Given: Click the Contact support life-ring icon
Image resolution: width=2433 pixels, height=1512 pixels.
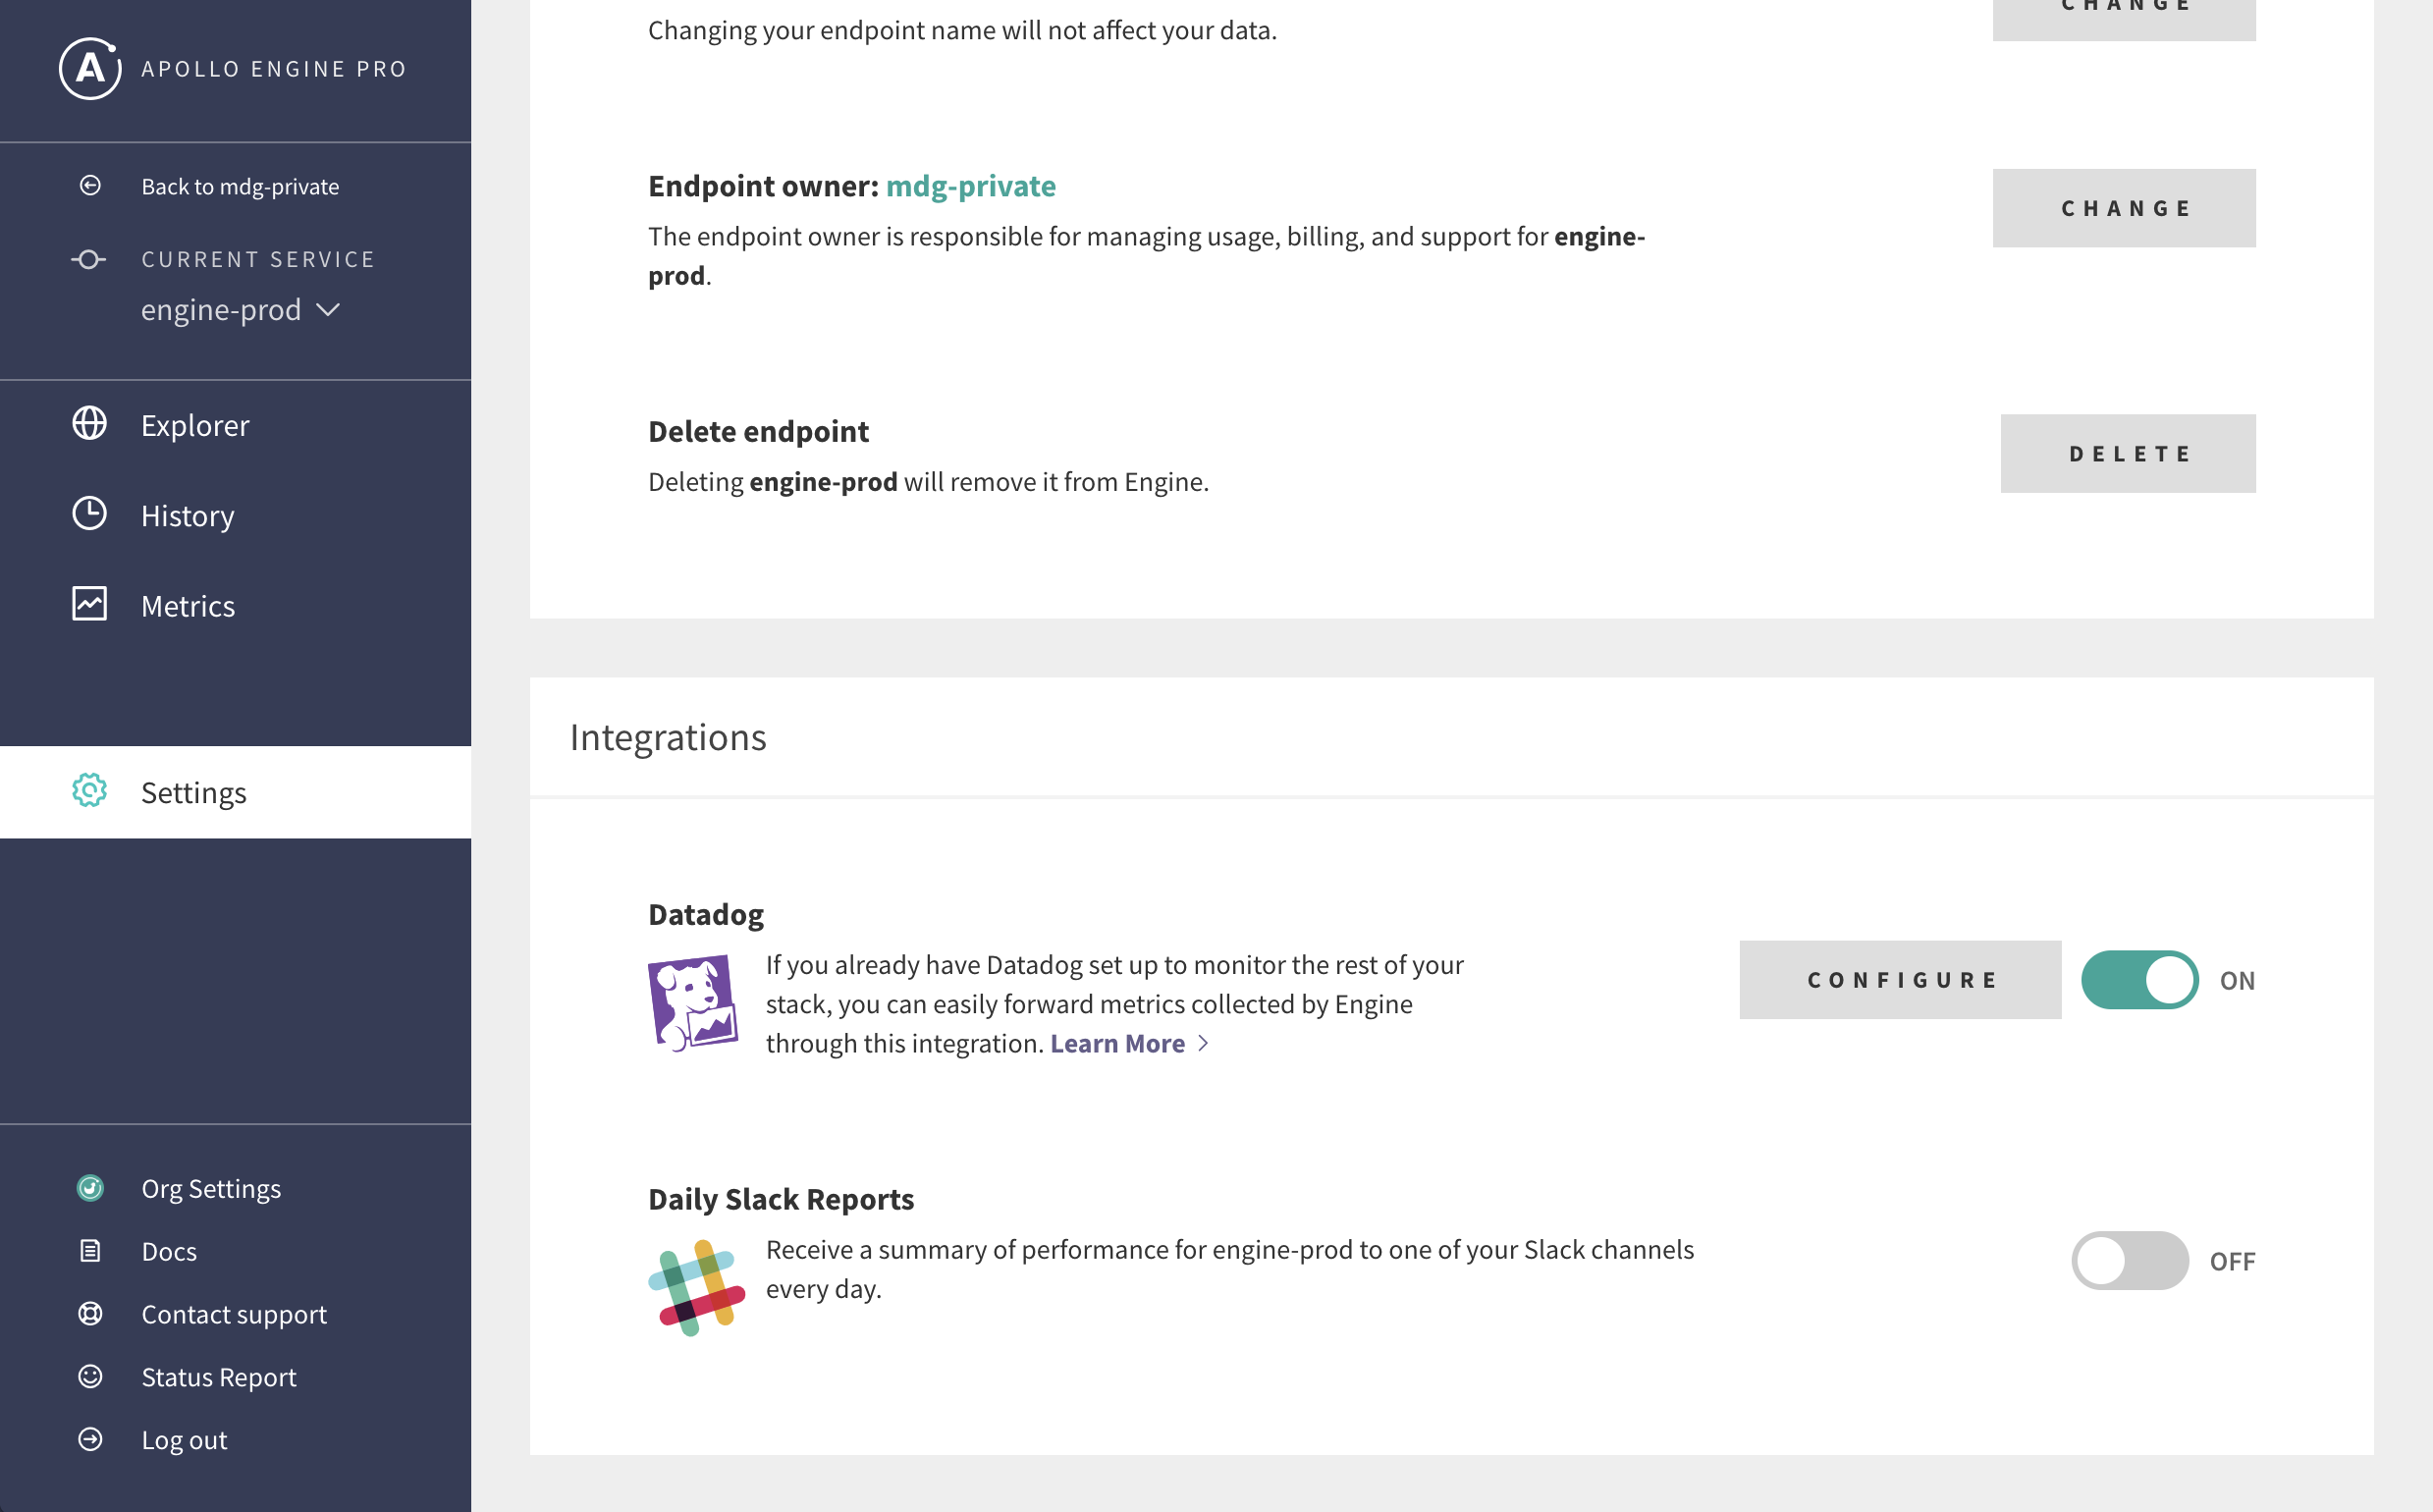Looking at the screenshot, I should [x=91, y=1314].
